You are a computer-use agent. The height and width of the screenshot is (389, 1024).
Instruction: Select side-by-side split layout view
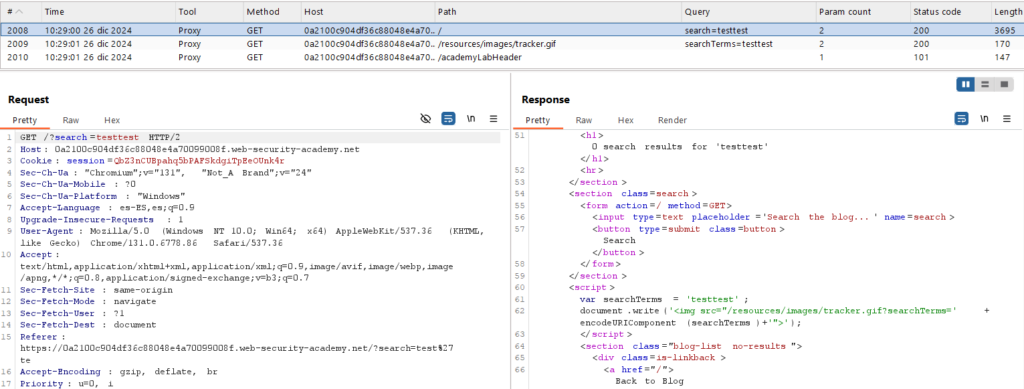click(965, 84)
